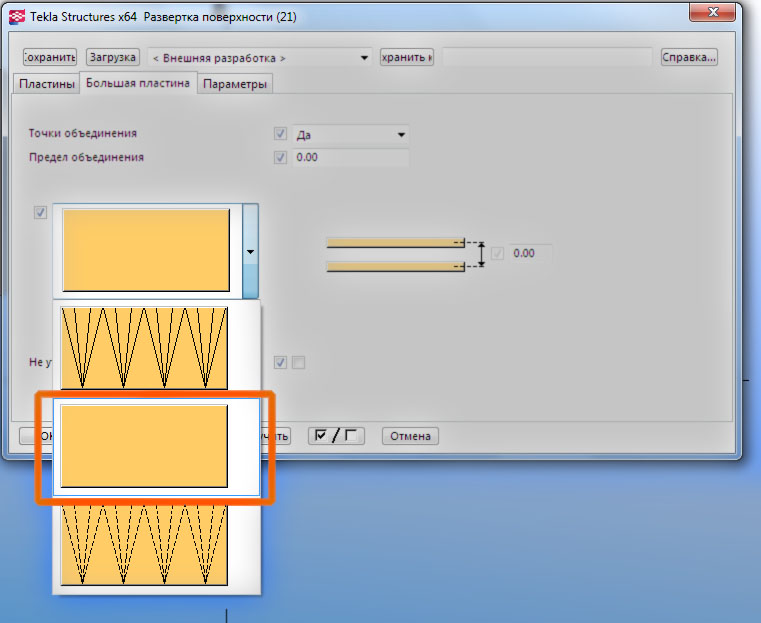The width and height of the screenshot is (761, 623).
Task: Open the Параметры tab
Action: point(235,85)
